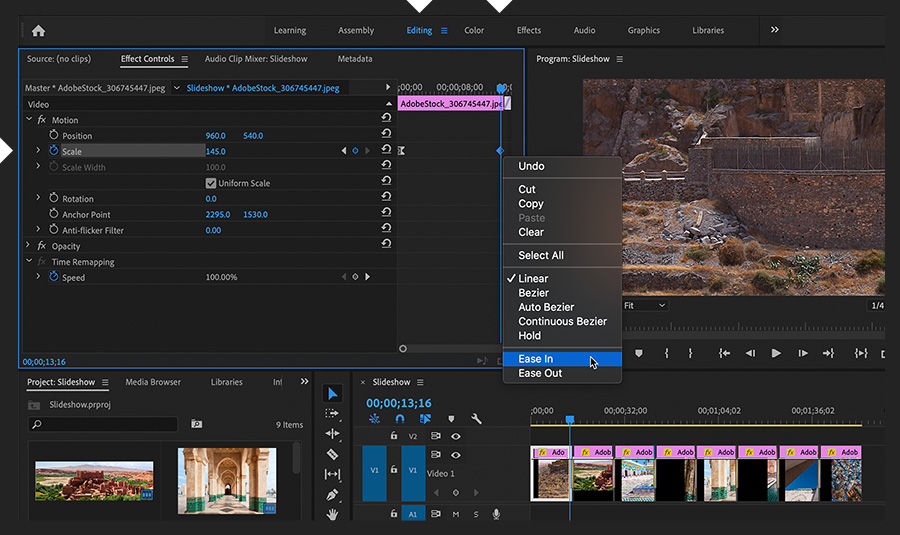Open the Media Browser tab
Screen dimensions: 900x535
tap(152, 382)
